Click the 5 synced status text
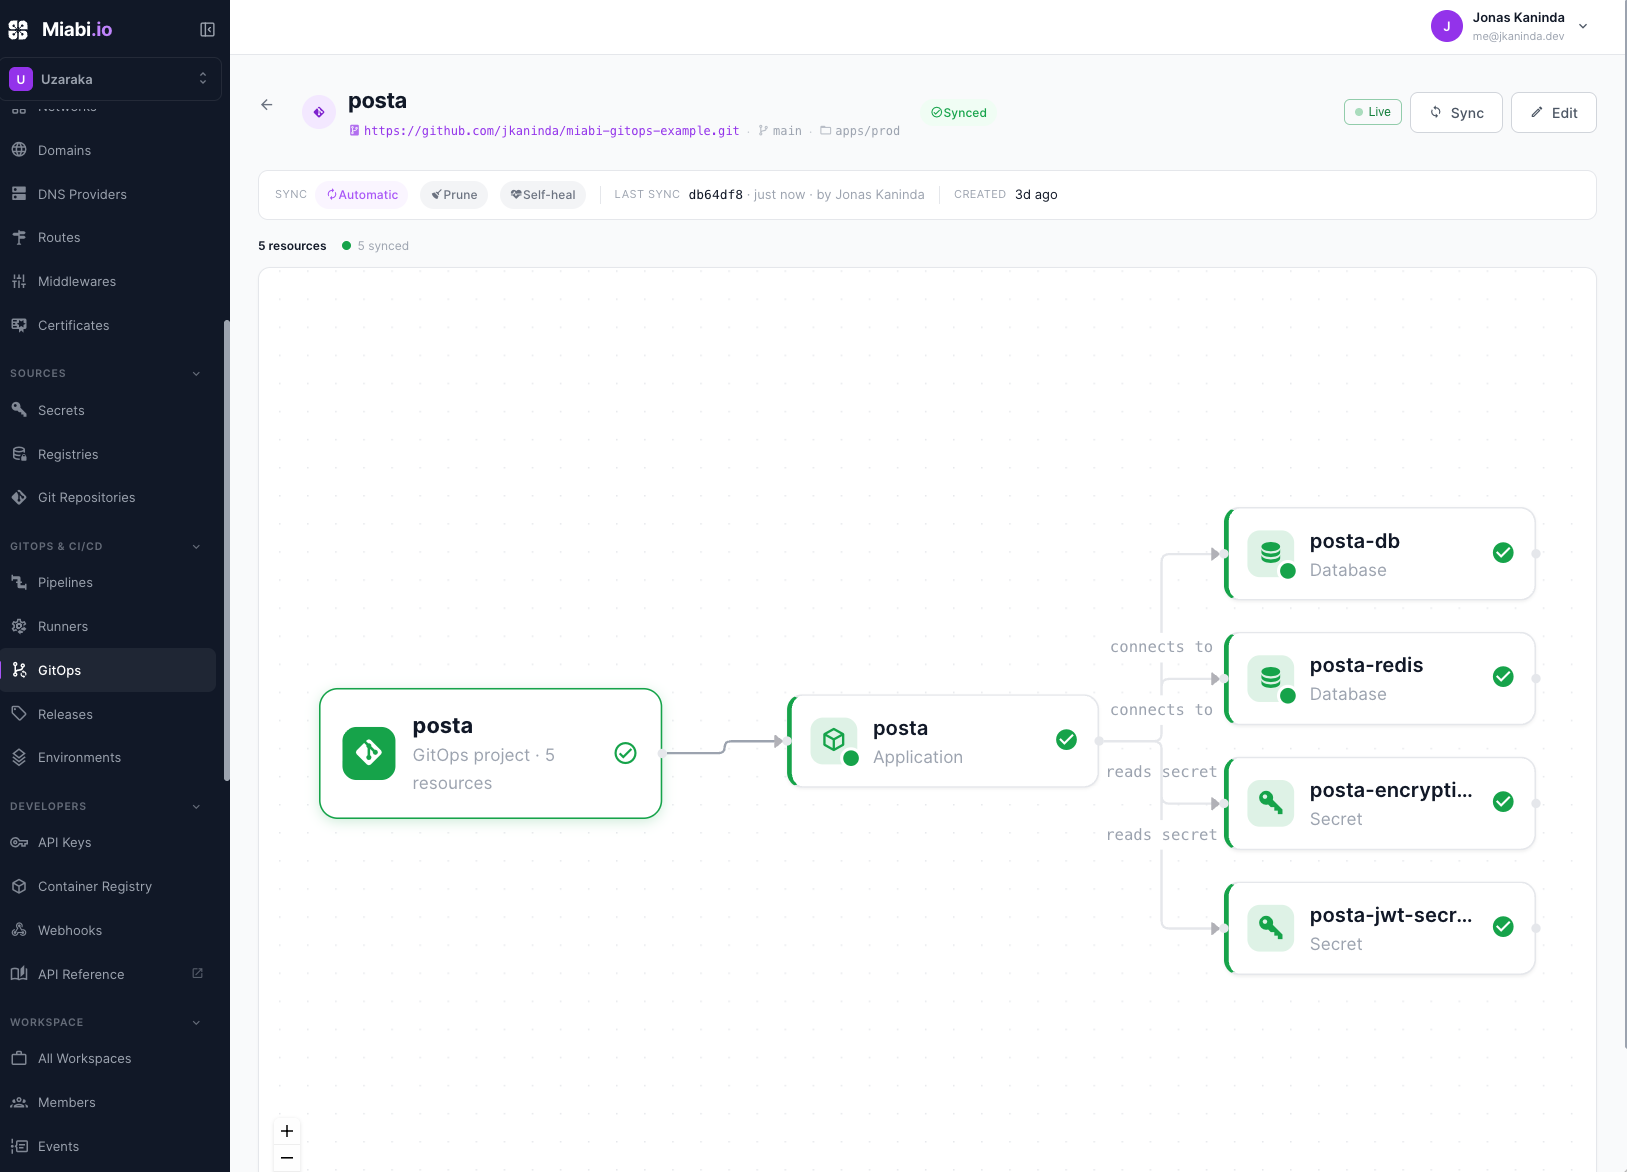The image size is (1627, 1172). (383, 246)
